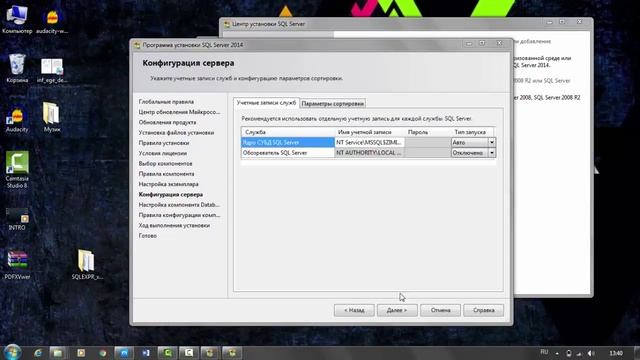Open the SQLEXPR_x... folder on the desktop
Image resolution: width=640 pixels, height=360 pixels.
tap(87, 264)
